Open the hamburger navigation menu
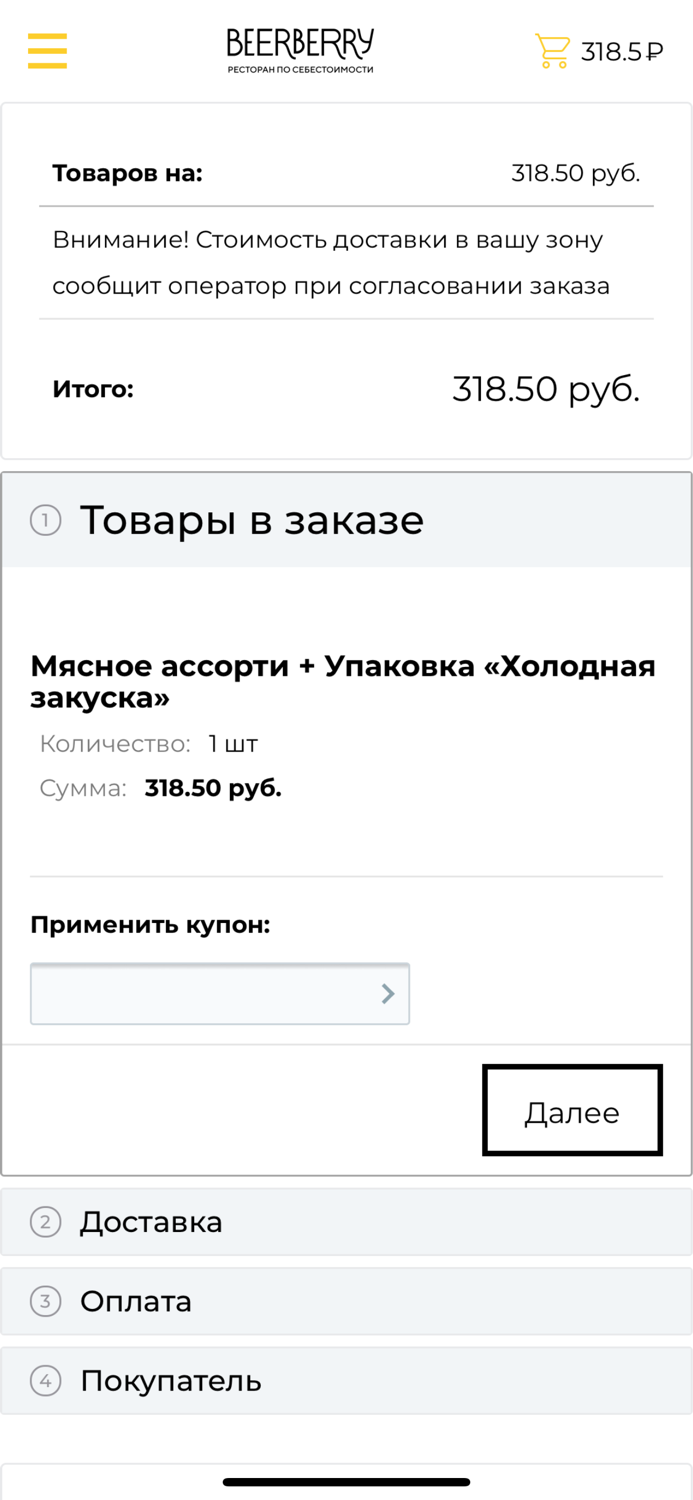The height and width of the screenshot is (1500, 693). click(46, 50)
